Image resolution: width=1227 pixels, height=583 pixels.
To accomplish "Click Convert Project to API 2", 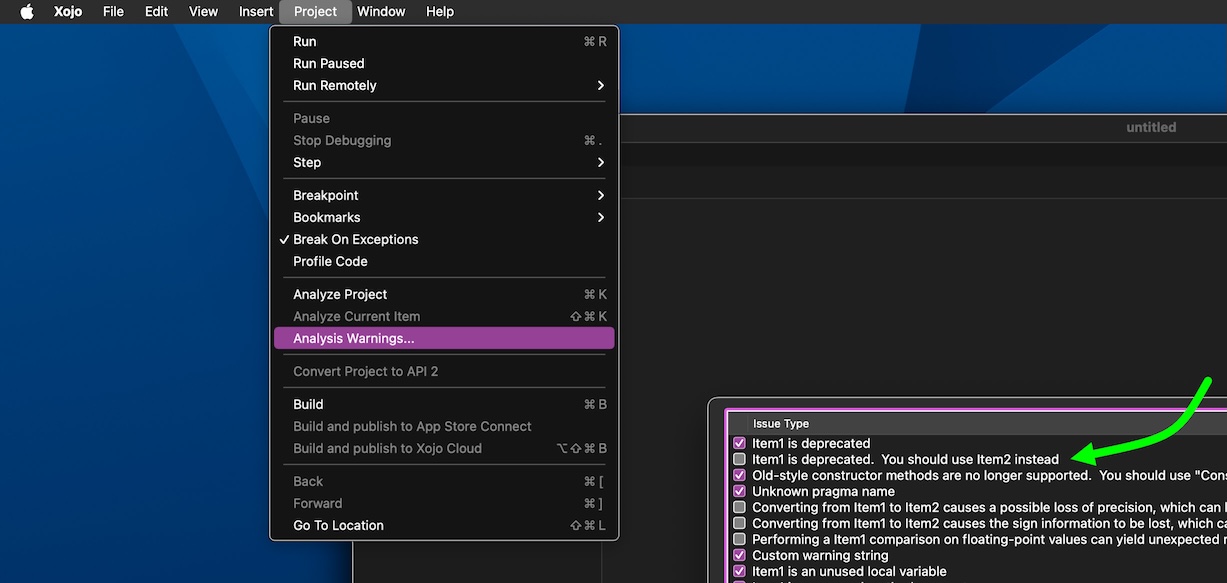I will [444, 371].
